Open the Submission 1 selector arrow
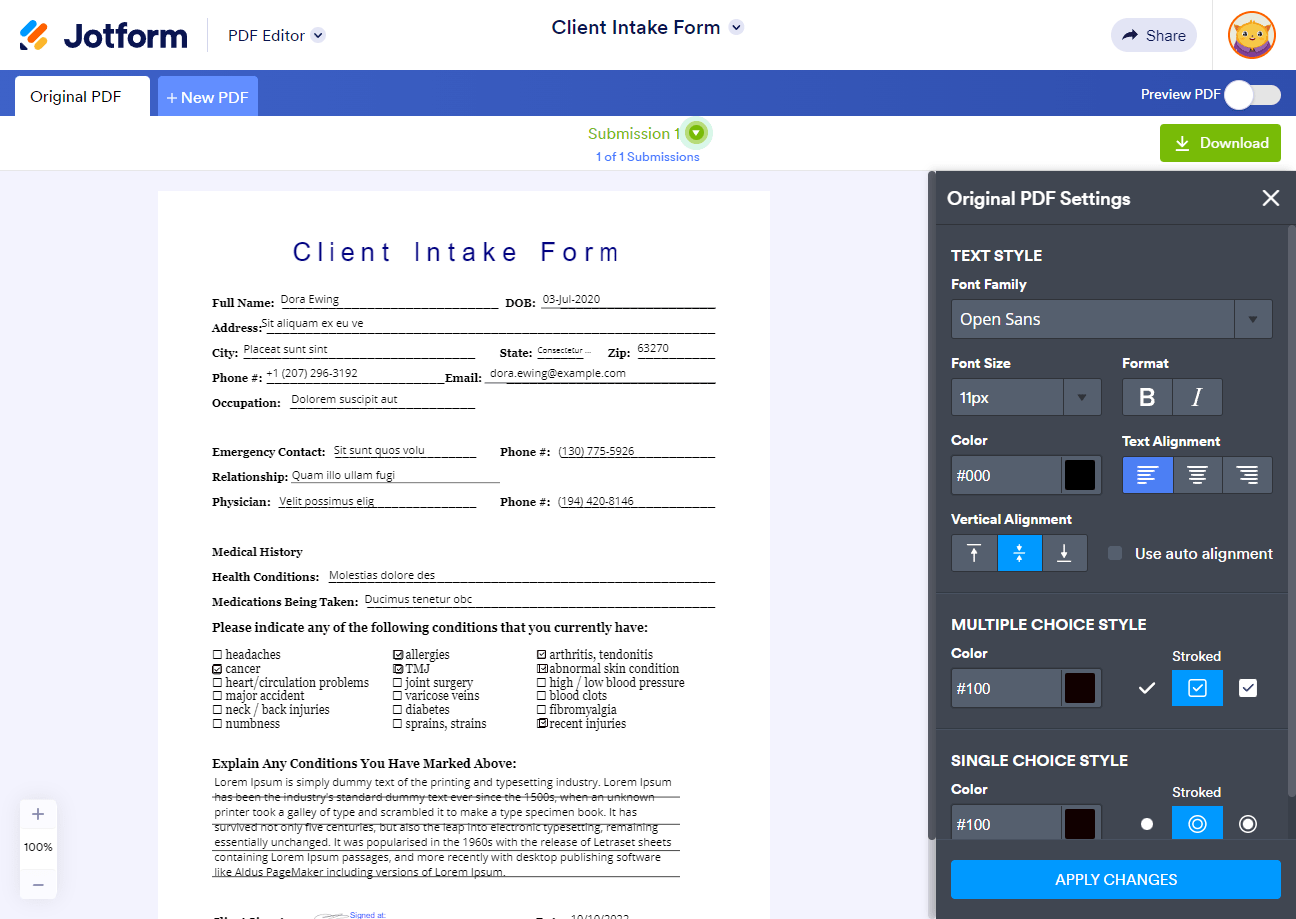 point(697,133)
